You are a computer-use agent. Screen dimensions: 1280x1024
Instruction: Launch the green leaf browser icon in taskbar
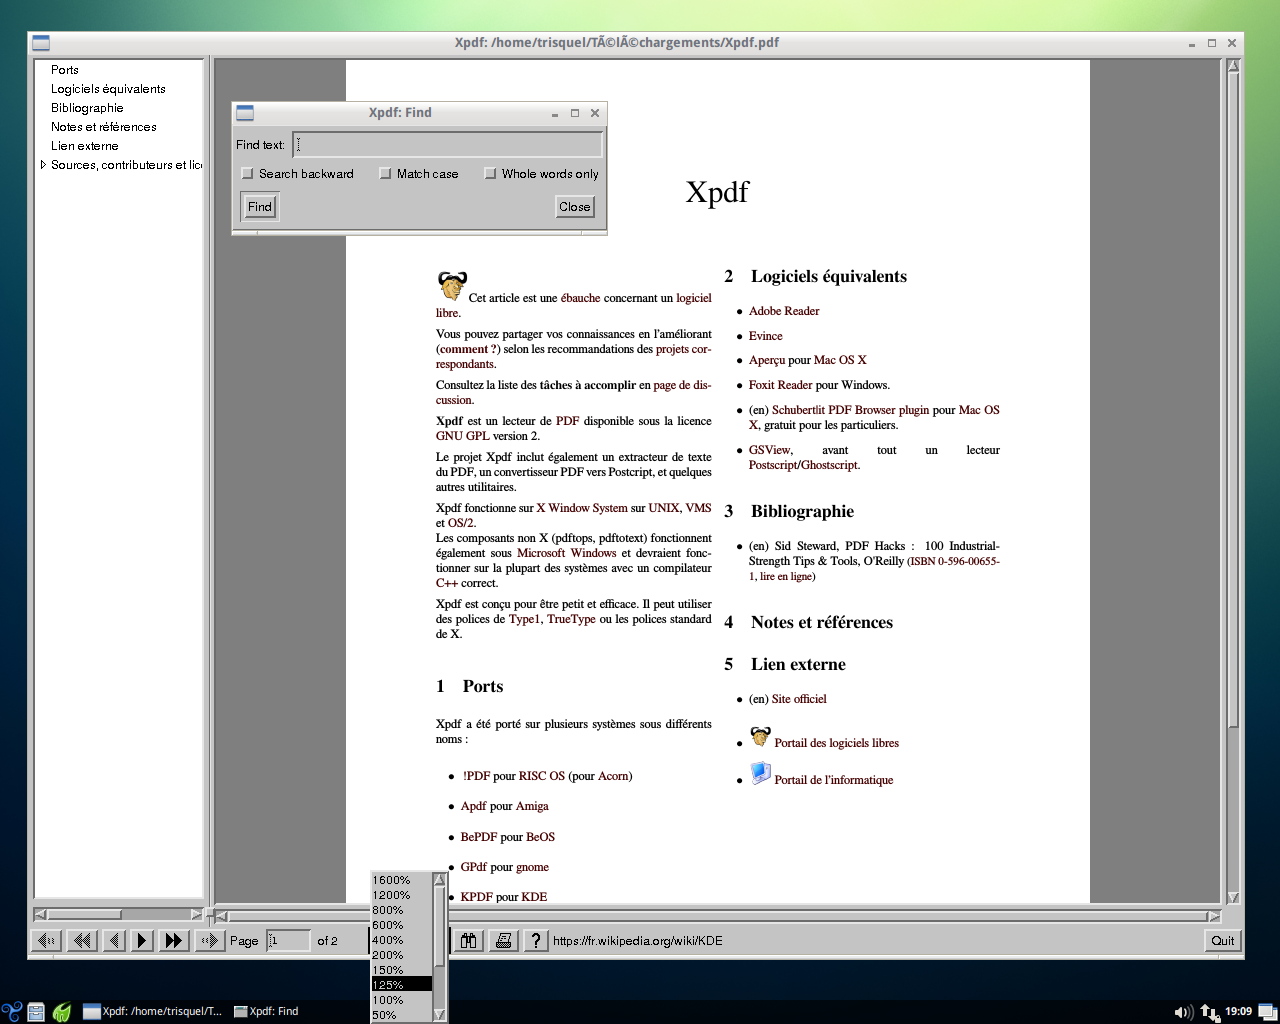(x=62, y=1011)
